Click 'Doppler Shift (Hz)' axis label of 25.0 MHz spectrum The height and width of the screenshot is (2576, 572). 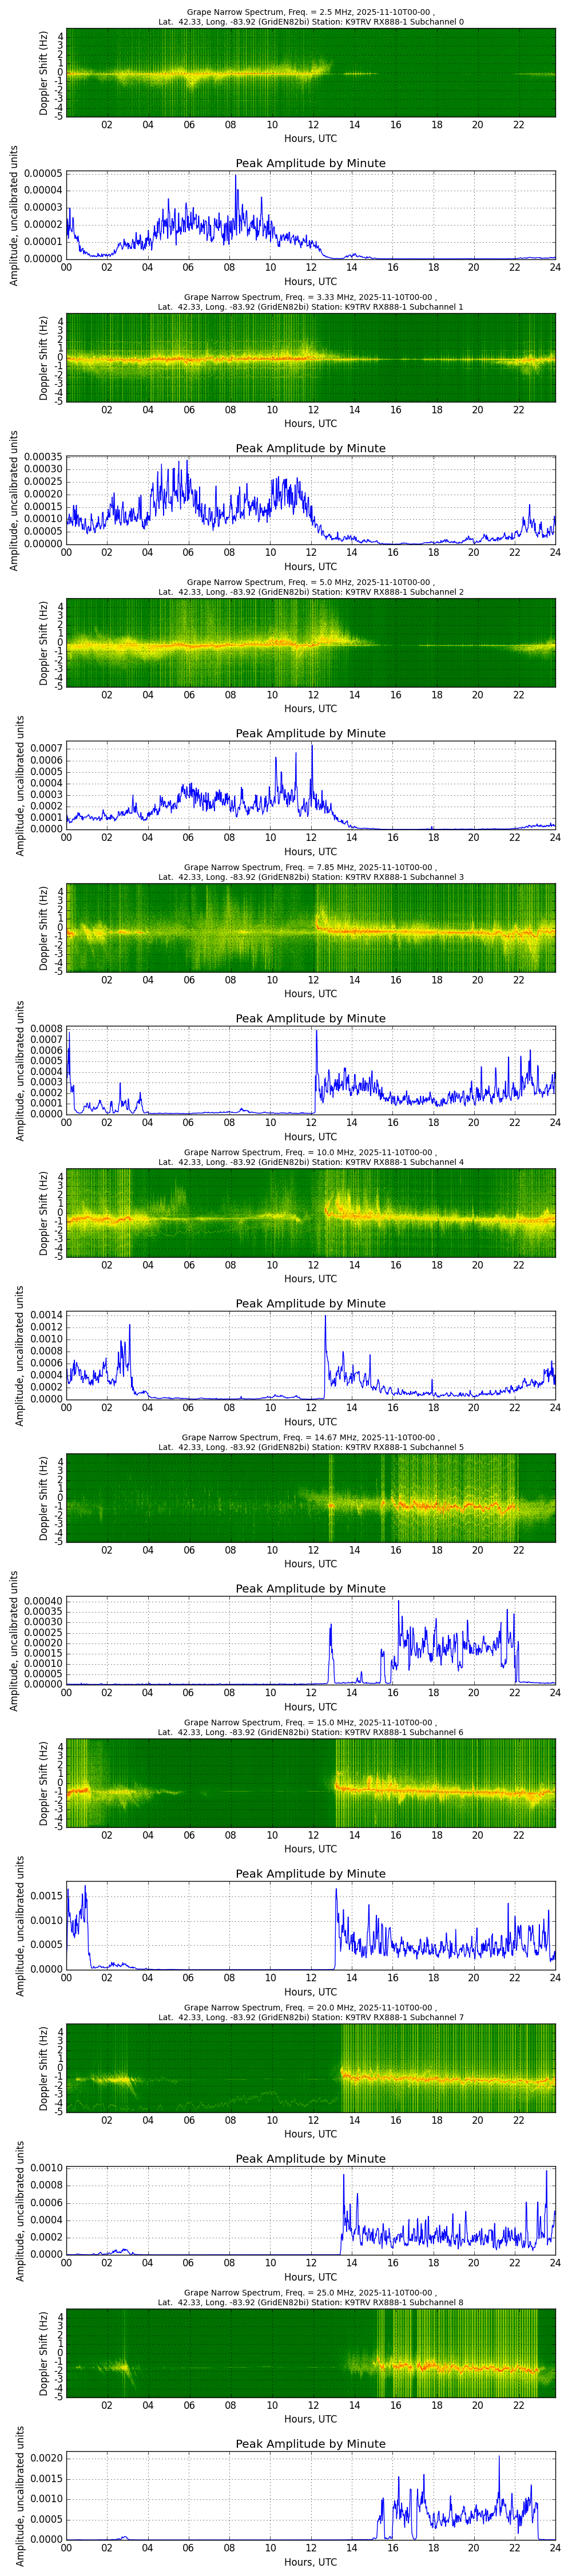tap(44, 2353)
